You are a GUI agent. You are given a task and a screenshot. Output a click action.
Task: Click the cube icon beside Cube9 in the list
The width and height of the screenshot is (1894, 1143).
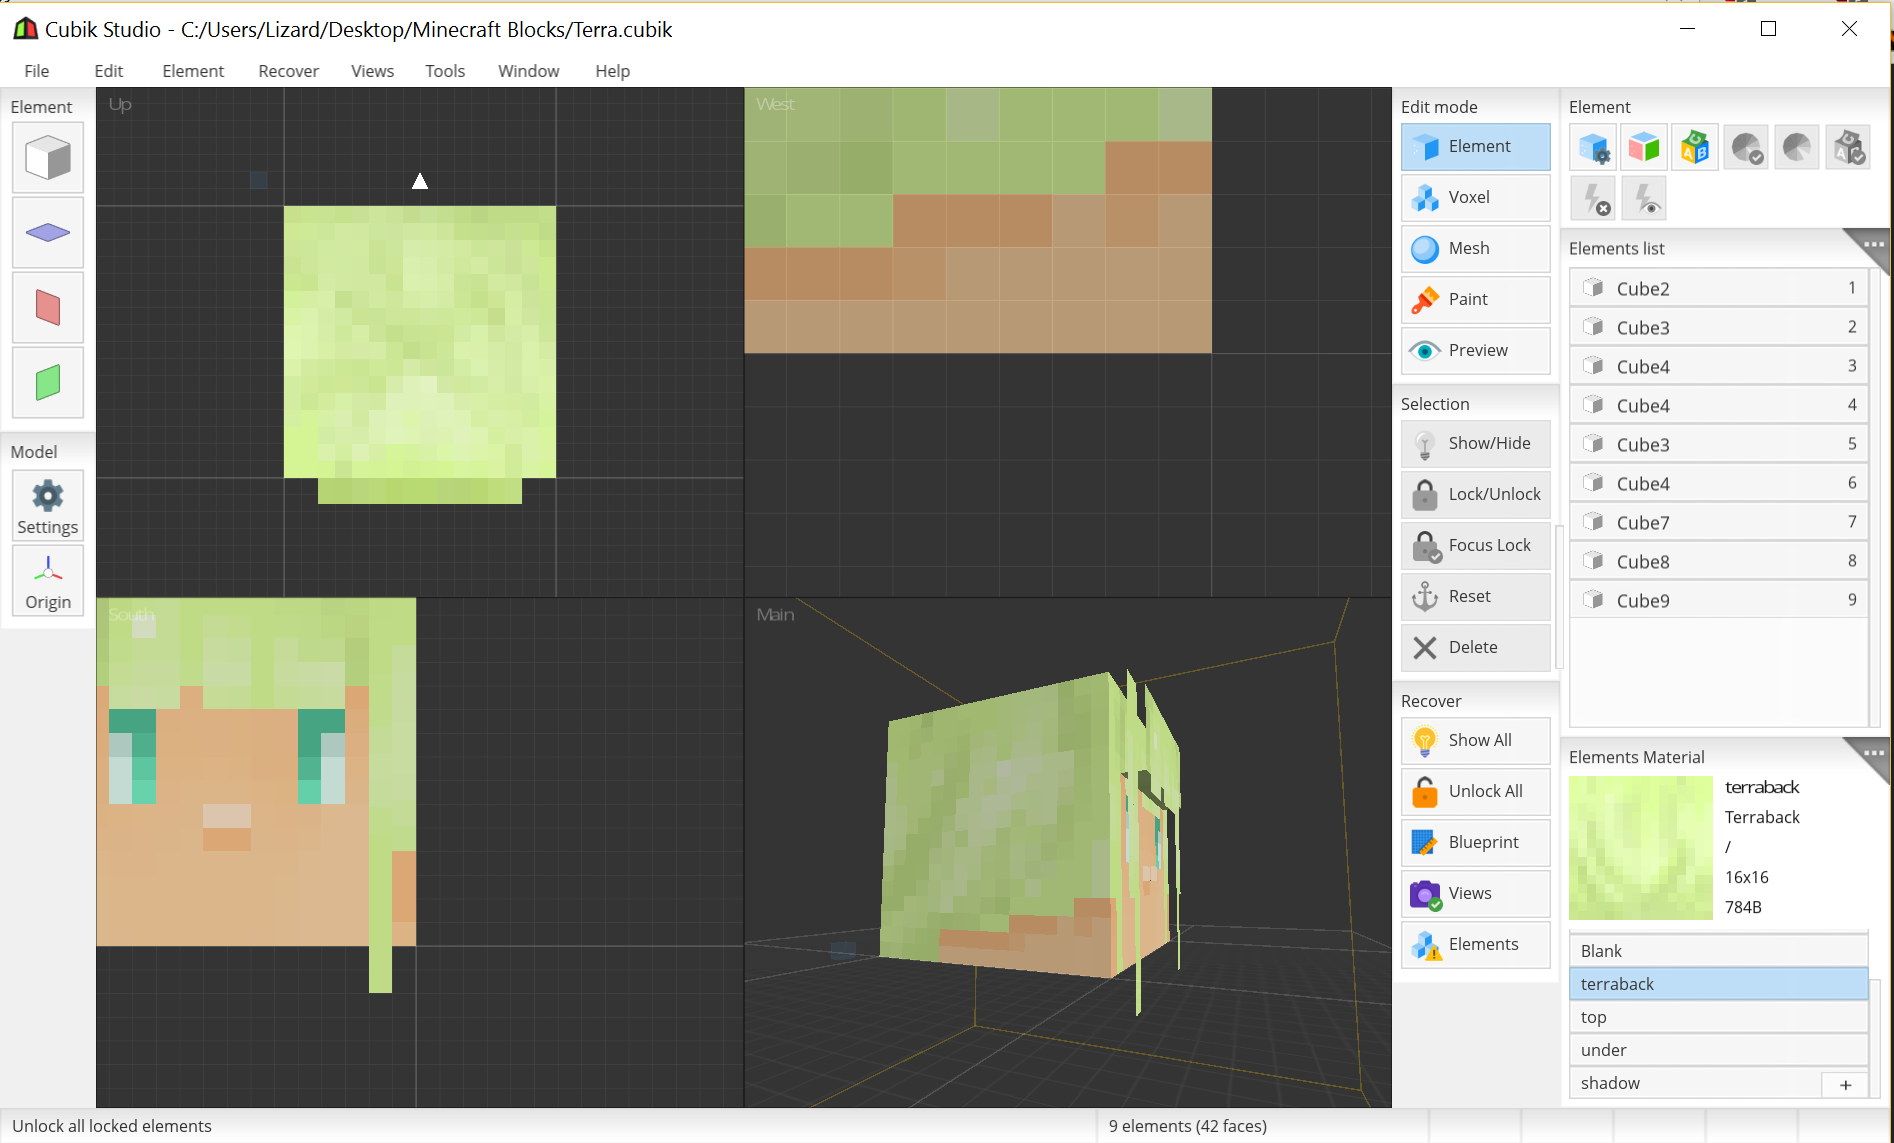coord(1593,600)
